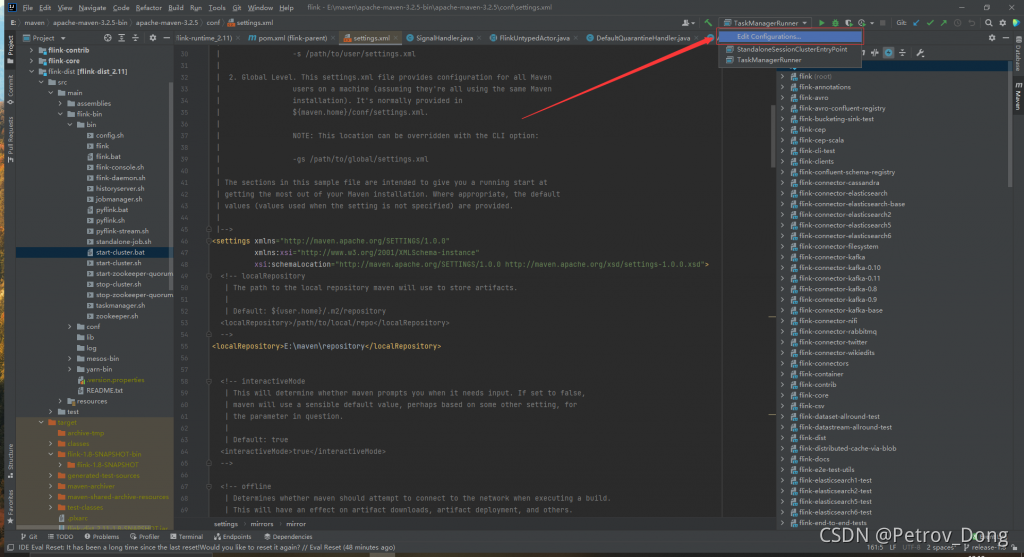
Task: Choose Edit Configurations... from the dropdown
Action: pyautogui.click(x=790, y=37)
